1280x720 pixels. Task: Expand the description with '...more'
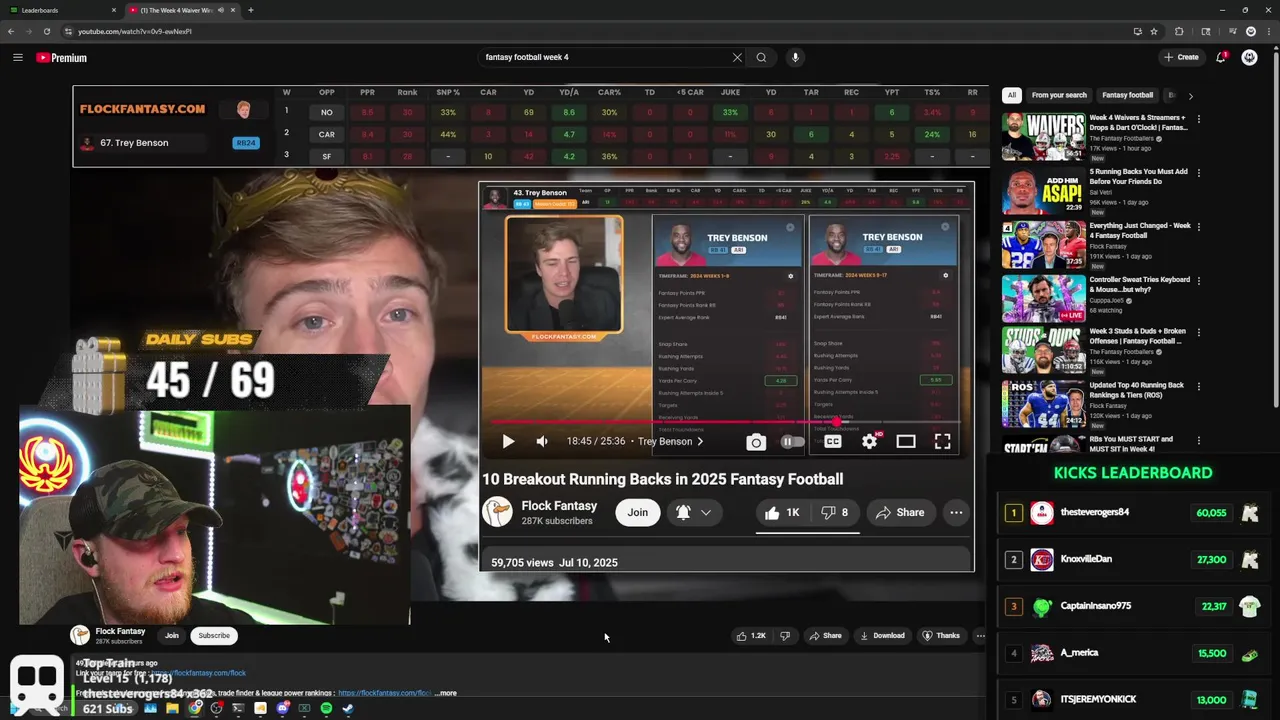click(x=446, y=693)
